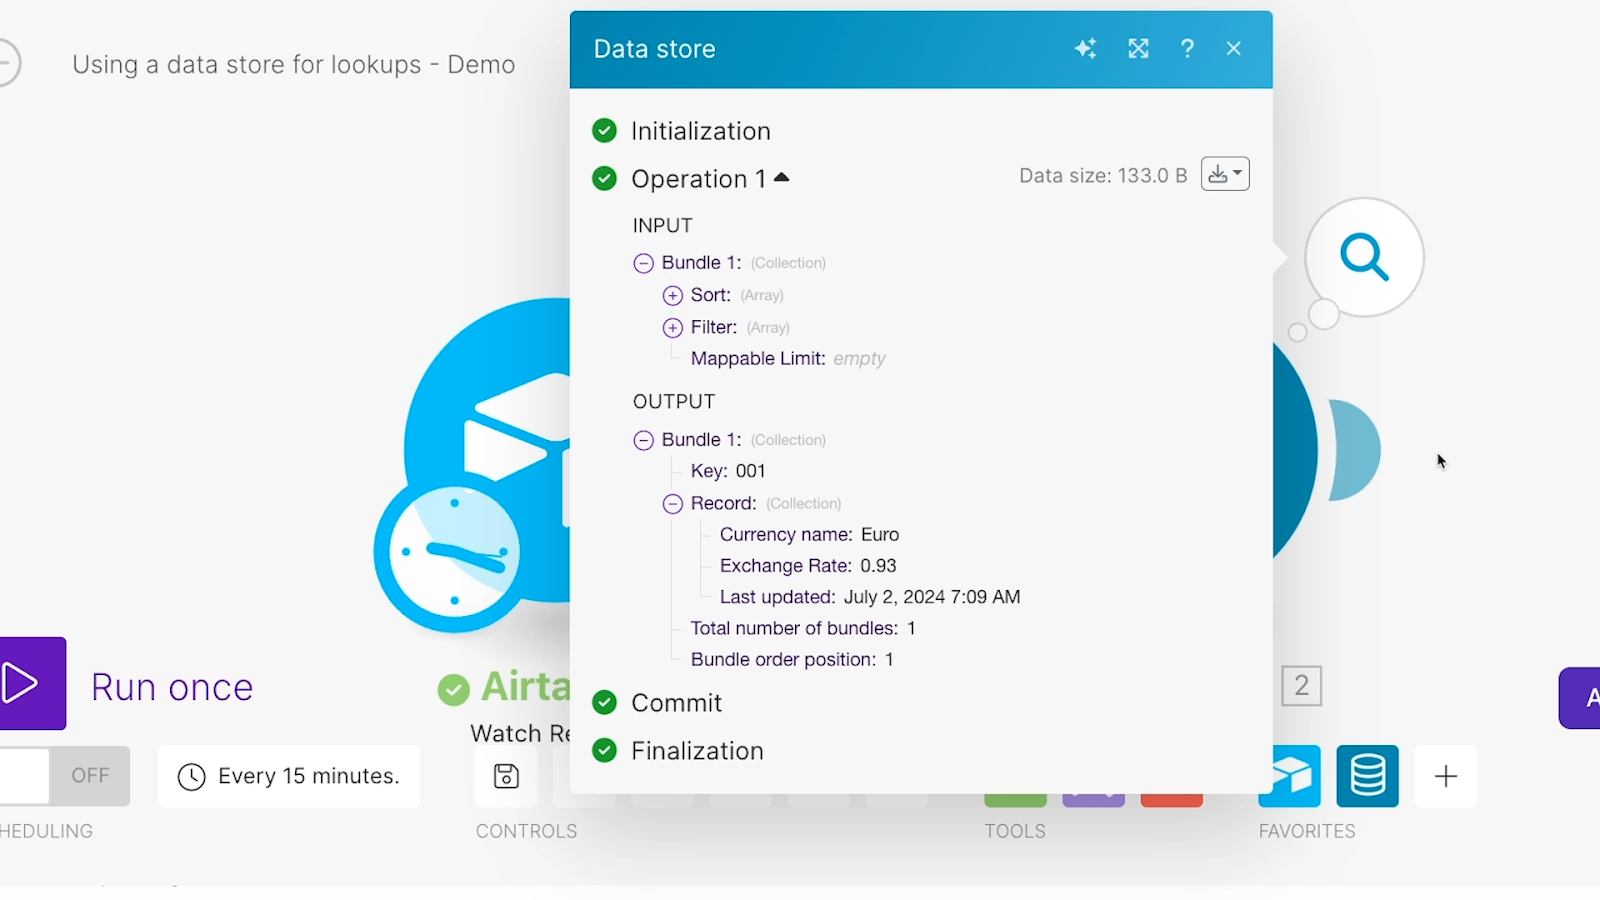
Task: Select the Finalization step
Action: coord(698,751)
